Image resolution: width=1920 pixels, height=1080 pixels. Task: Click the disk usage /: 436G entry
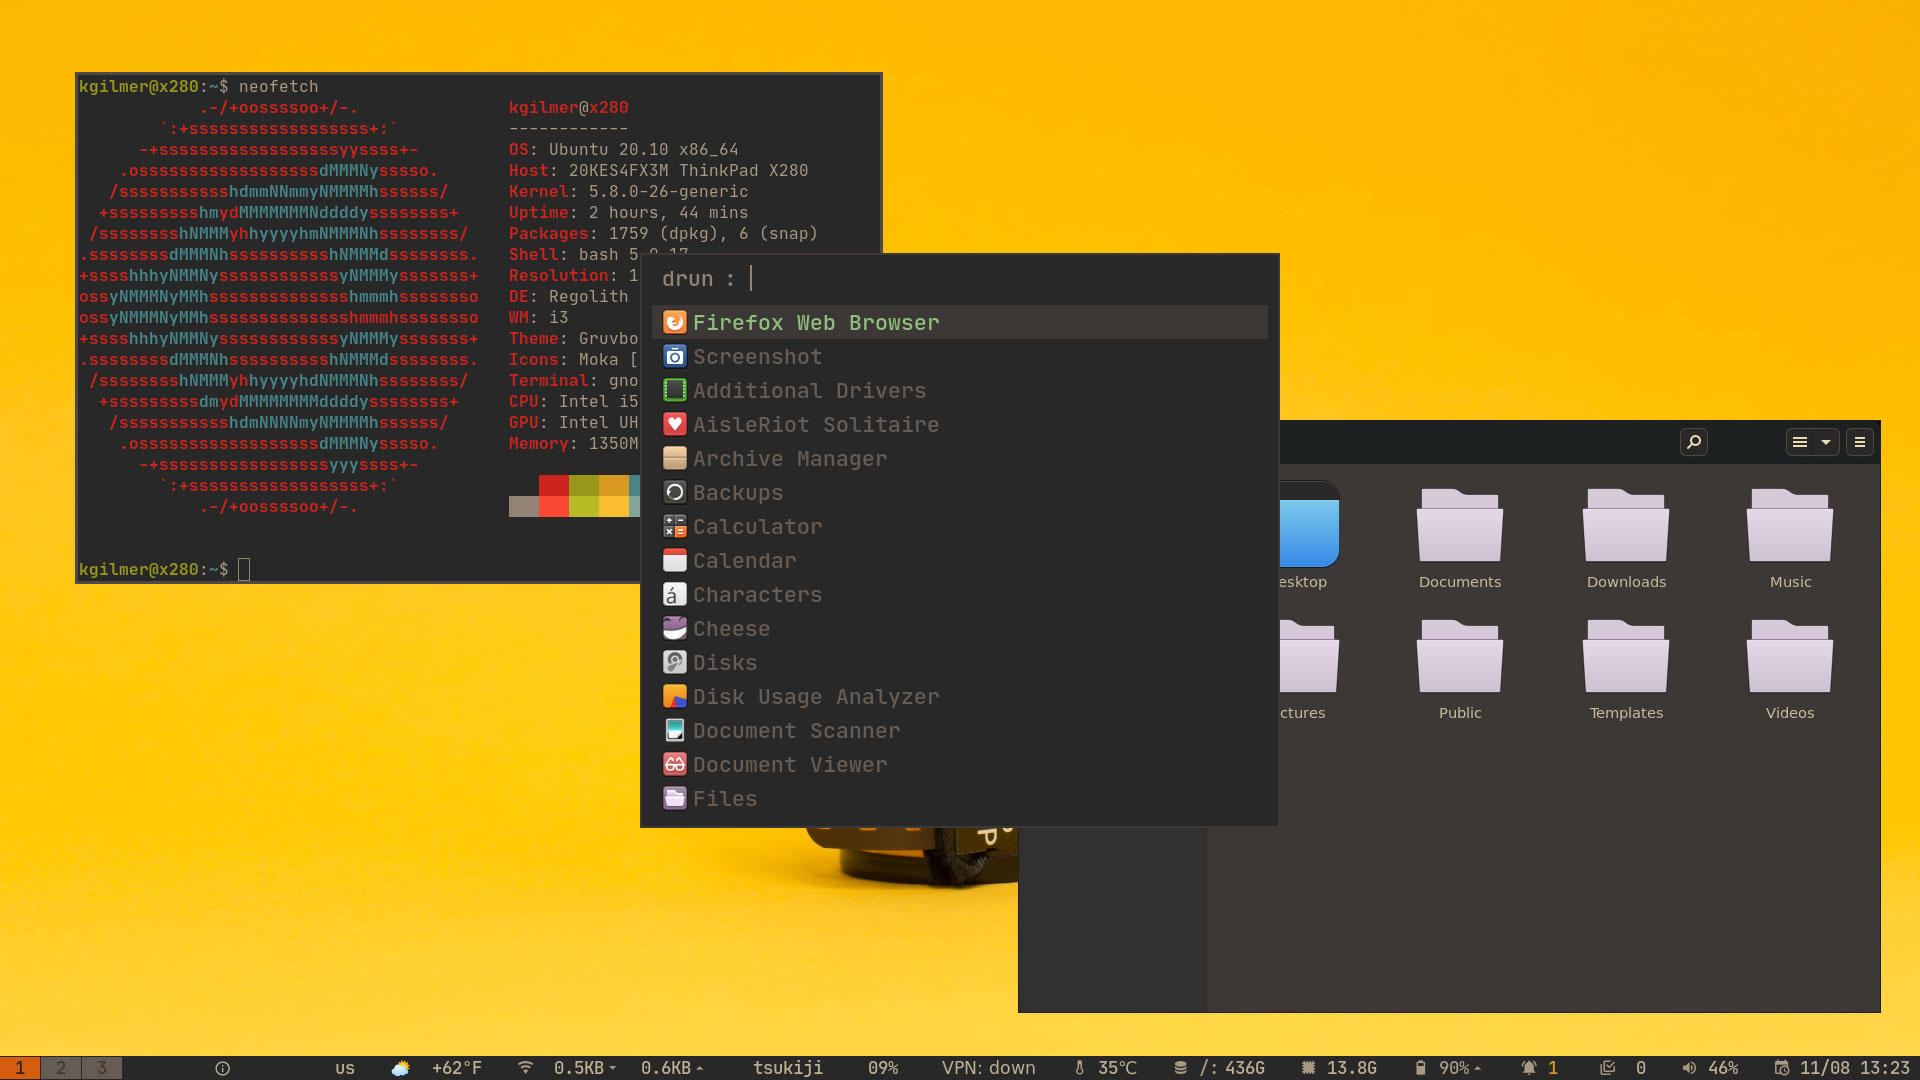(x=1219, y=1068)
